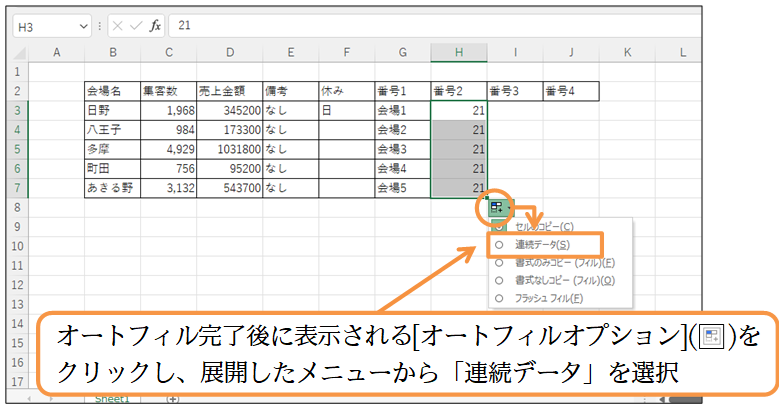Click the 八王子 cell

click(x=113, y=130)
